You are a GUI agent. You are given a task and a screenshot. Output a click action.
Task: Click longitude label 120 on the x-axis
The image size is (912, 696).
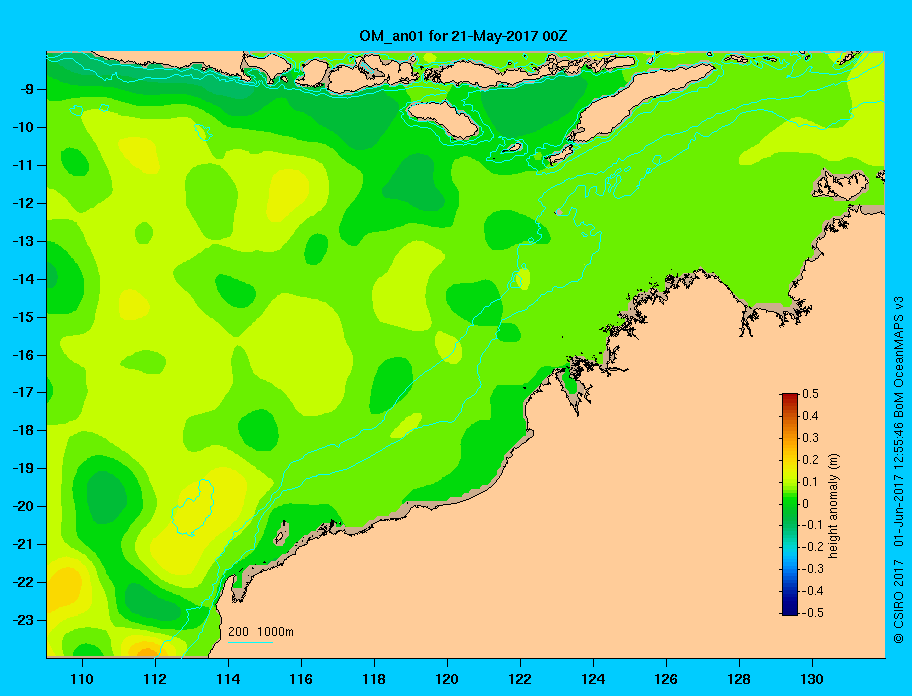447,679
